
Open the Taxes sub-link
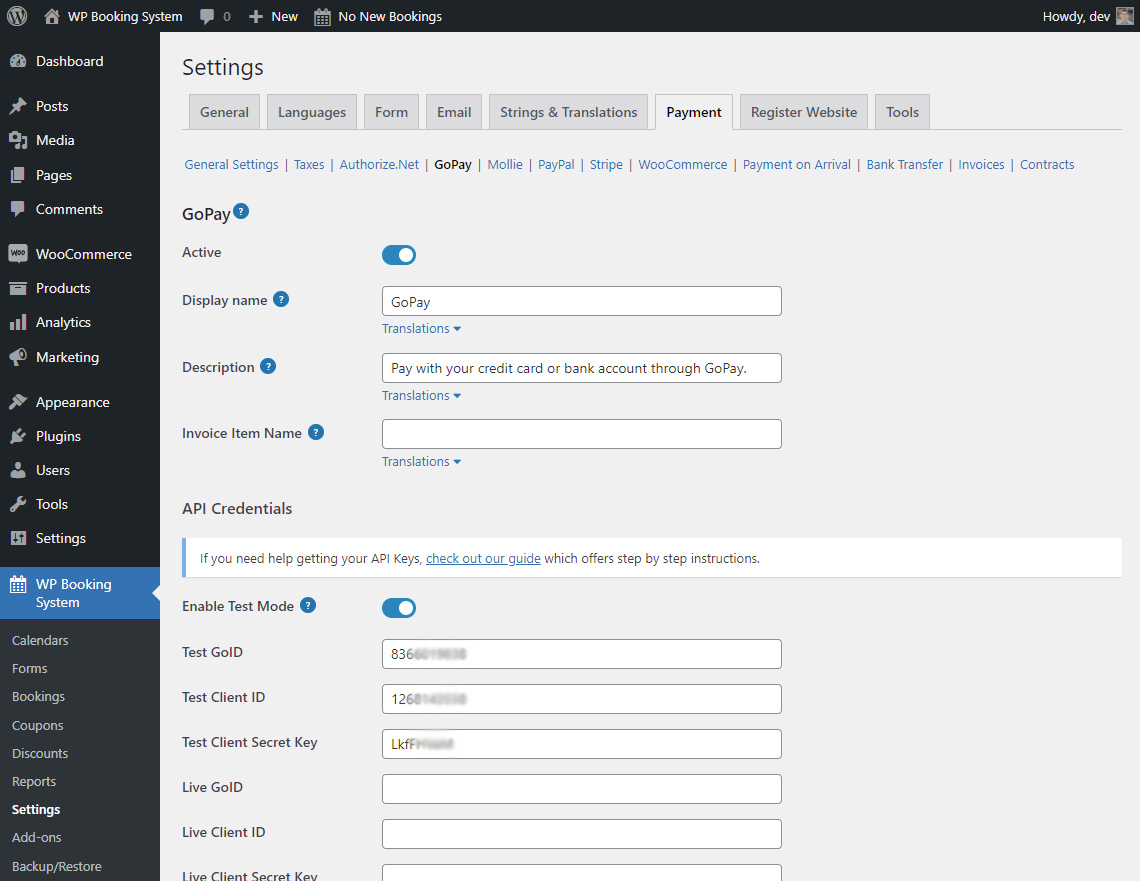309,164
